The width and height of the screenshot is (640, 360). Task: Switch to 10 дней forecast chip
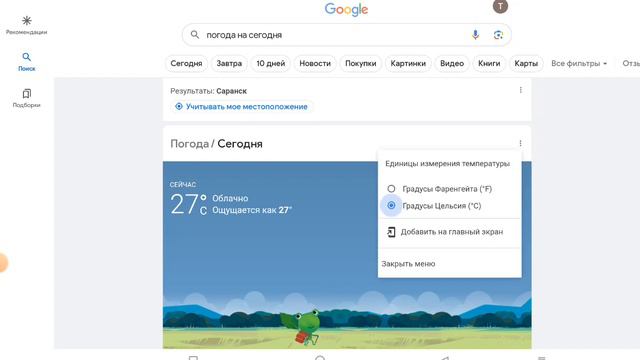[271, 64]
